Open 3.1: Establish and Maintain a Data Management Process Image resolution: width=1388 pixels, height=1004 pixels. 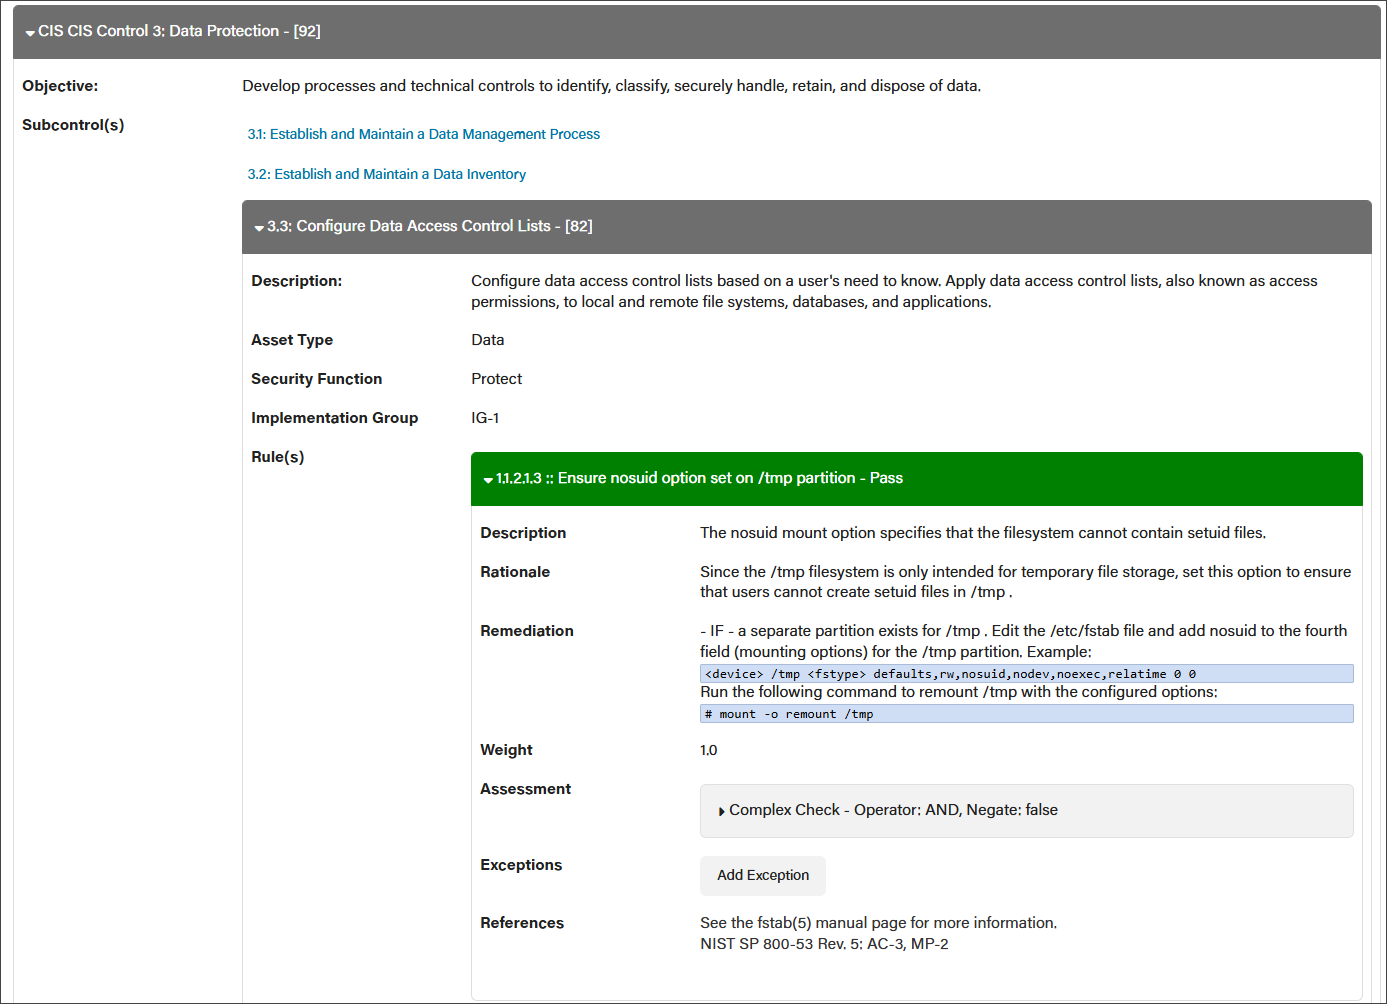[424, 134]
